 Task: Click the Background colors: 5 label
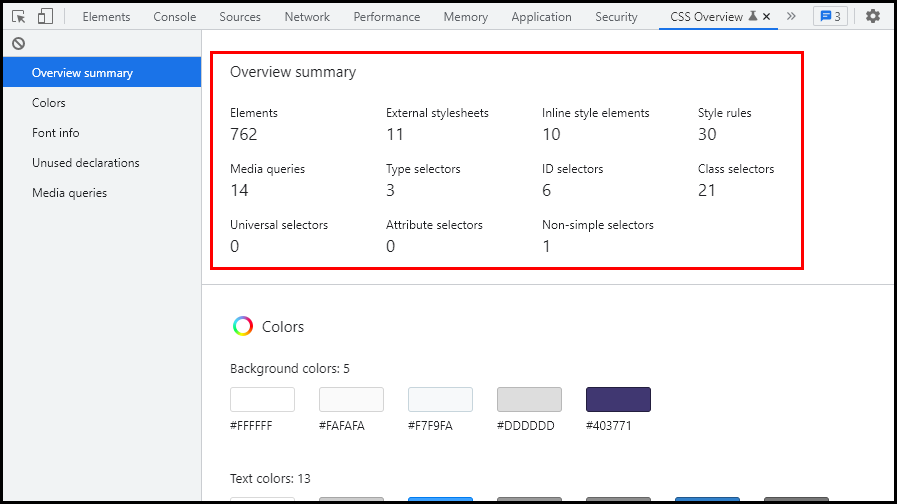[289, 369]
